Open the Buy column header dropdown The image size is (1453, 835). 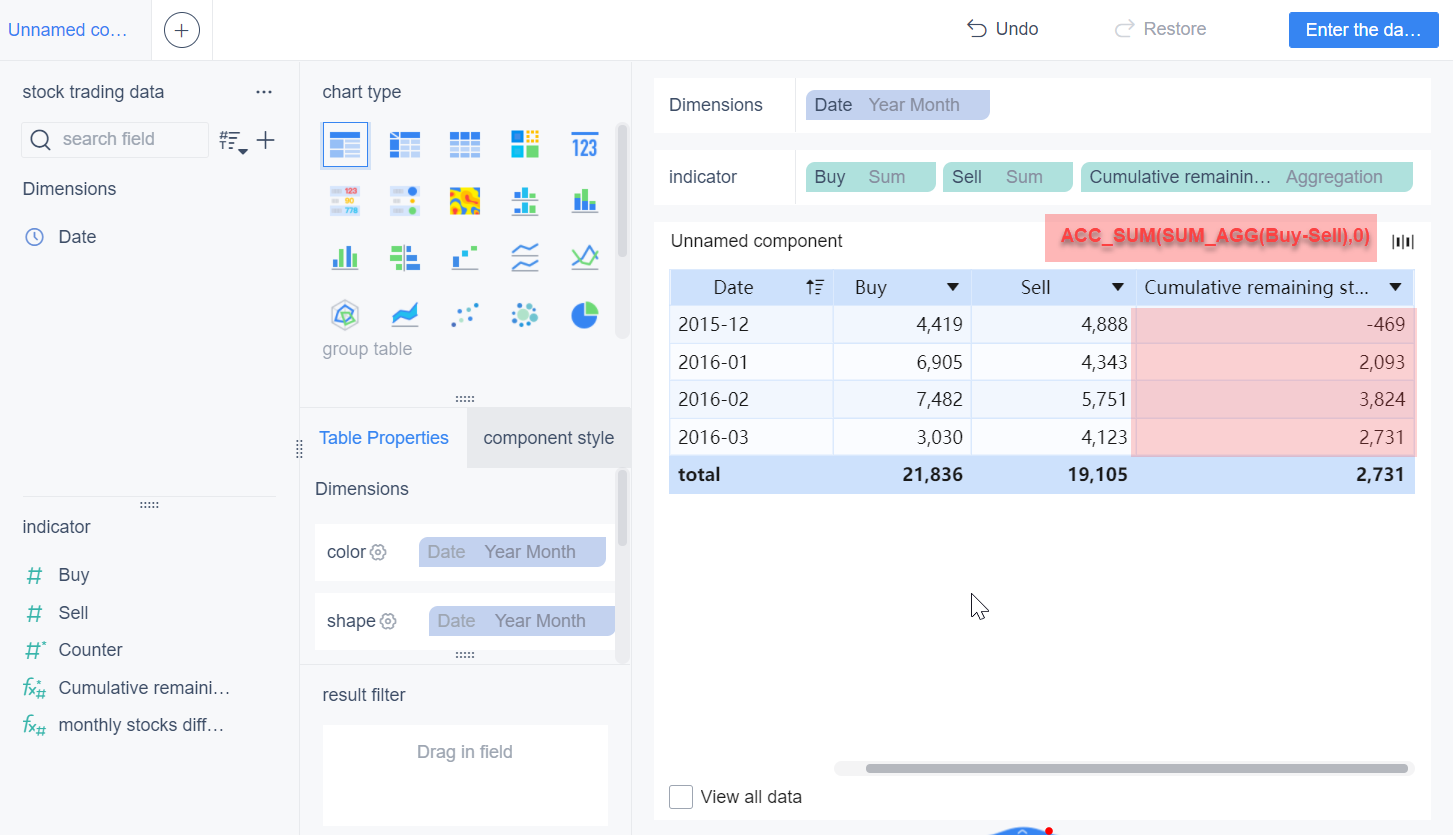[x=953, y=288]
